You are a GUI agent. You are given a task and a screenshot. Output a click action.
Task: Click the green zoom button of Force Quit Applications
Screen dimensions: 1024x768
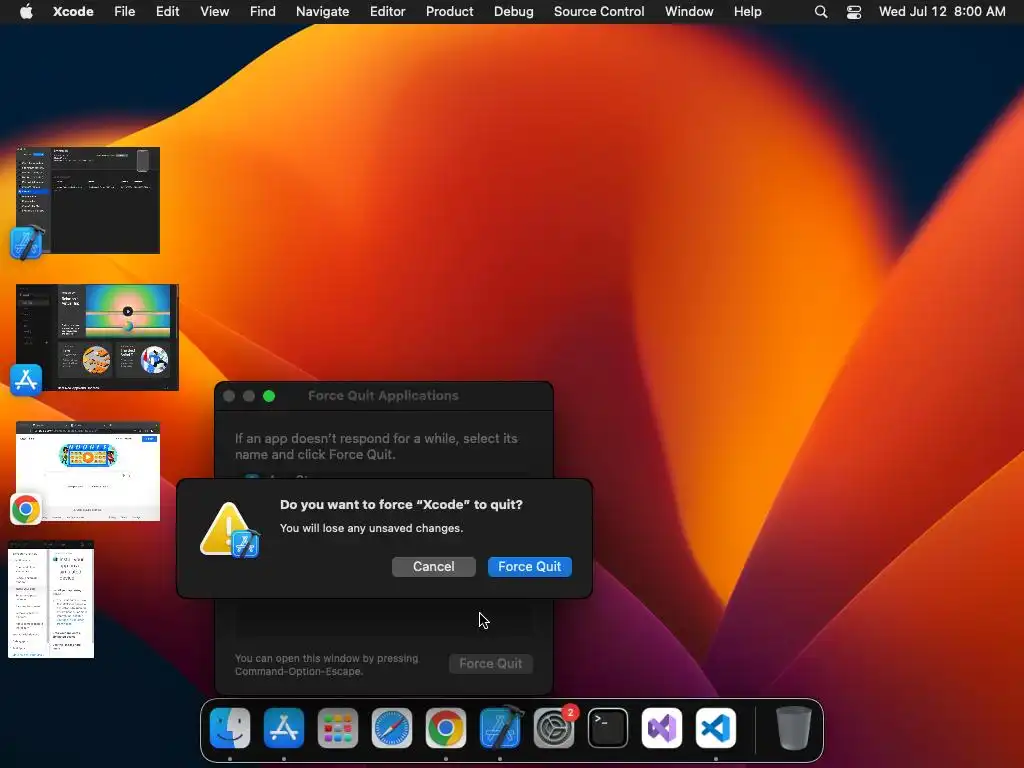pos(269,396)
